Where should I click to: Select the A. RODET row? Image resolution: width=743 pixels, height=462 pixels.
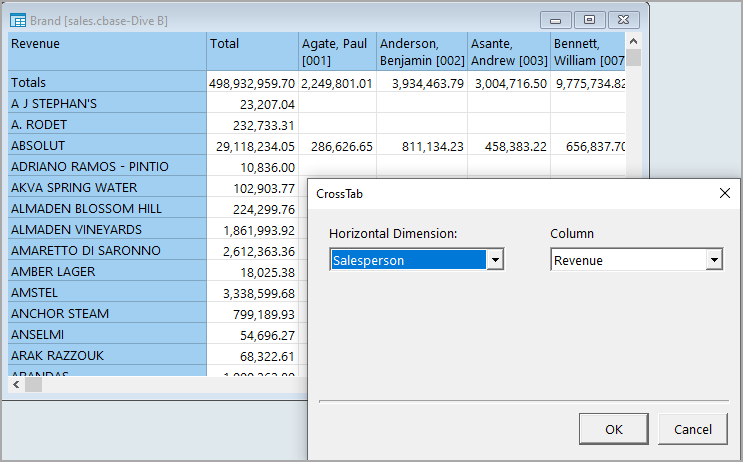point(107,124)
